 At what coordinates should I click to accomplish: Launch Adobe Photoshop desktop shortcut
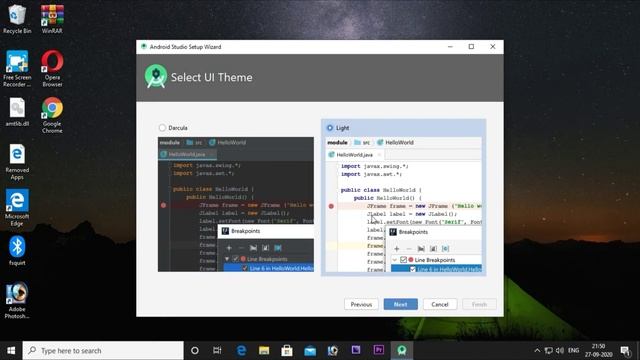pyautogui.click(x=17, y=301)
